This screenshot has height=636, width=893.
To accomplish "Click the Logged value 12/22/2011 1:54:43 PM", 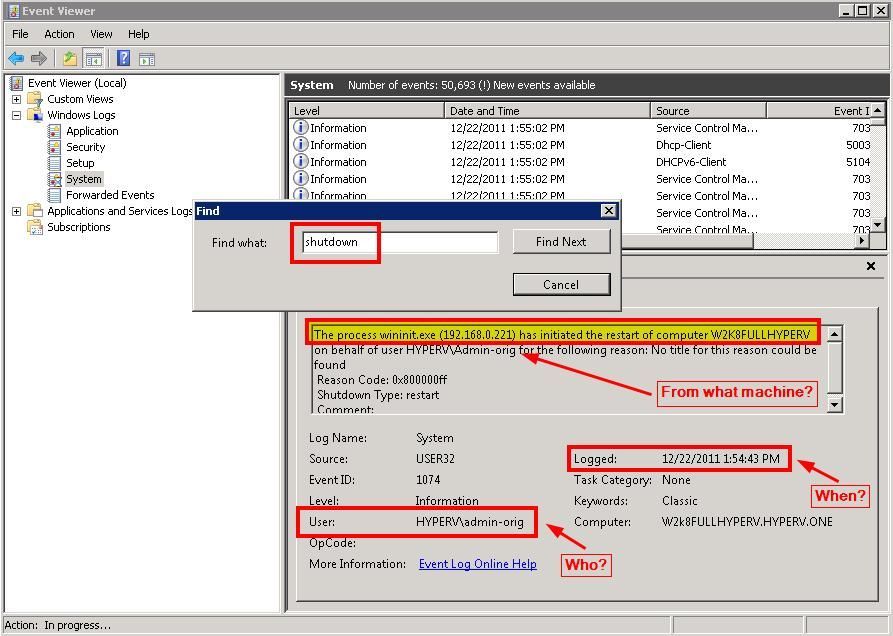I will point(720,459).
